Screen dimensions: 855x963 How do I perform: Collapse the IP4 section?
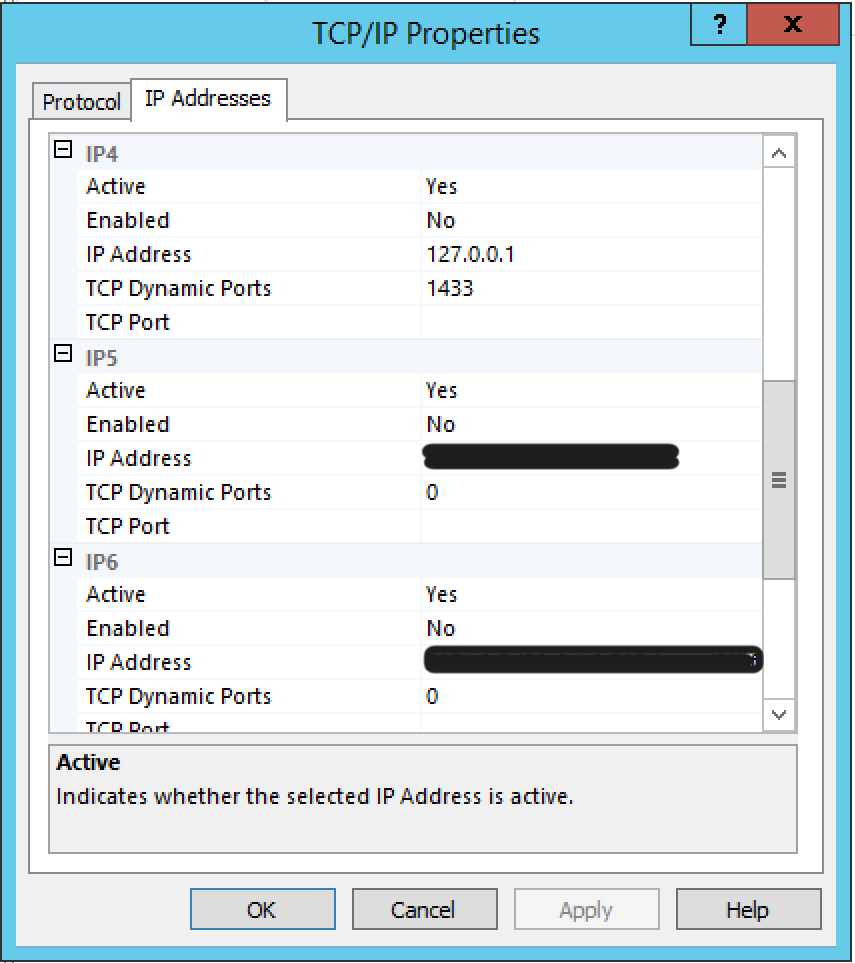point(63,150)
